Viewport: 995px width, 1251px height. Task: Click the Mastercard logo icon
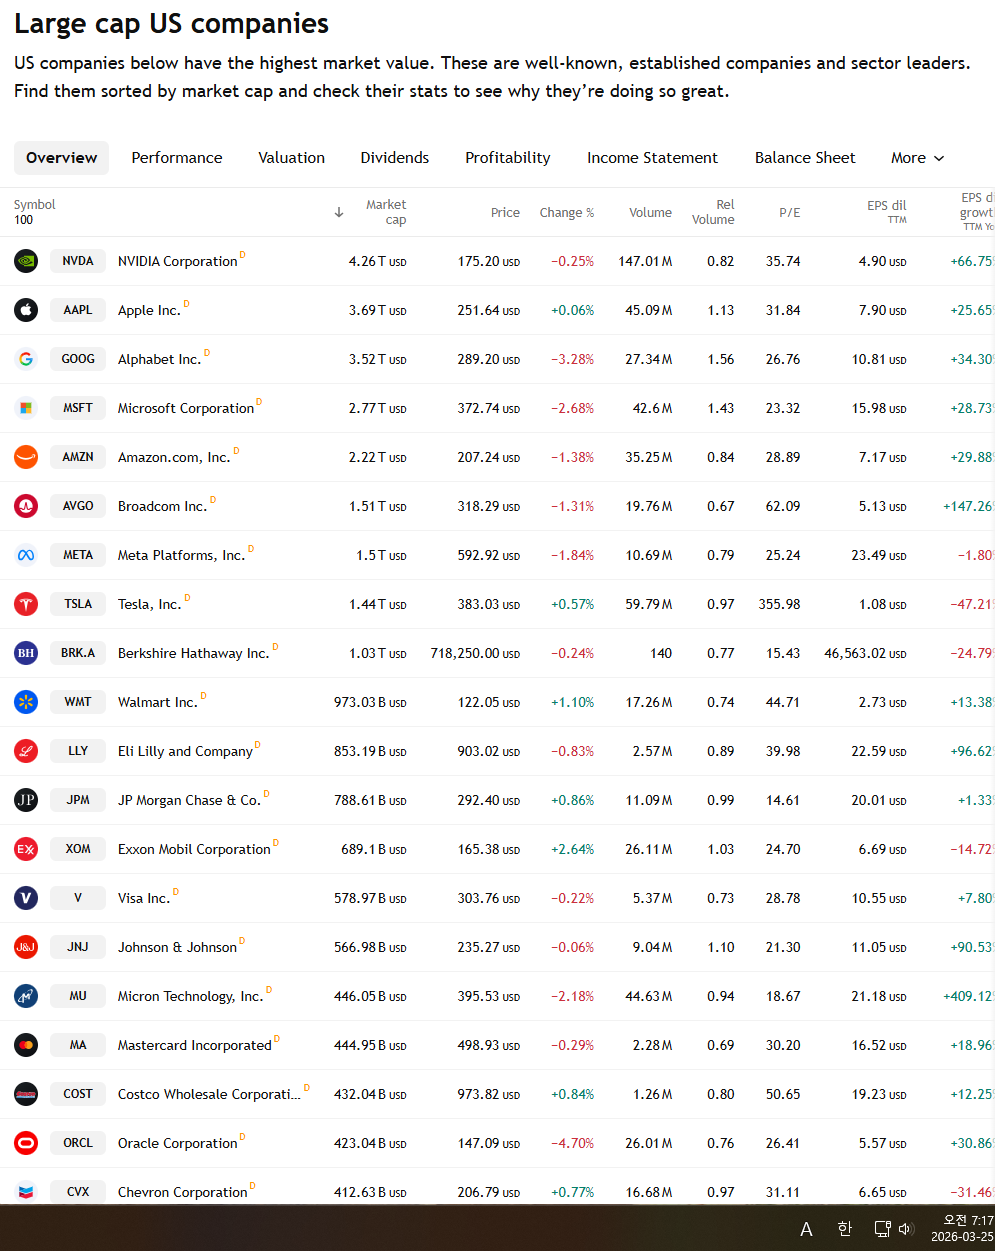[x=26, y=1045]
